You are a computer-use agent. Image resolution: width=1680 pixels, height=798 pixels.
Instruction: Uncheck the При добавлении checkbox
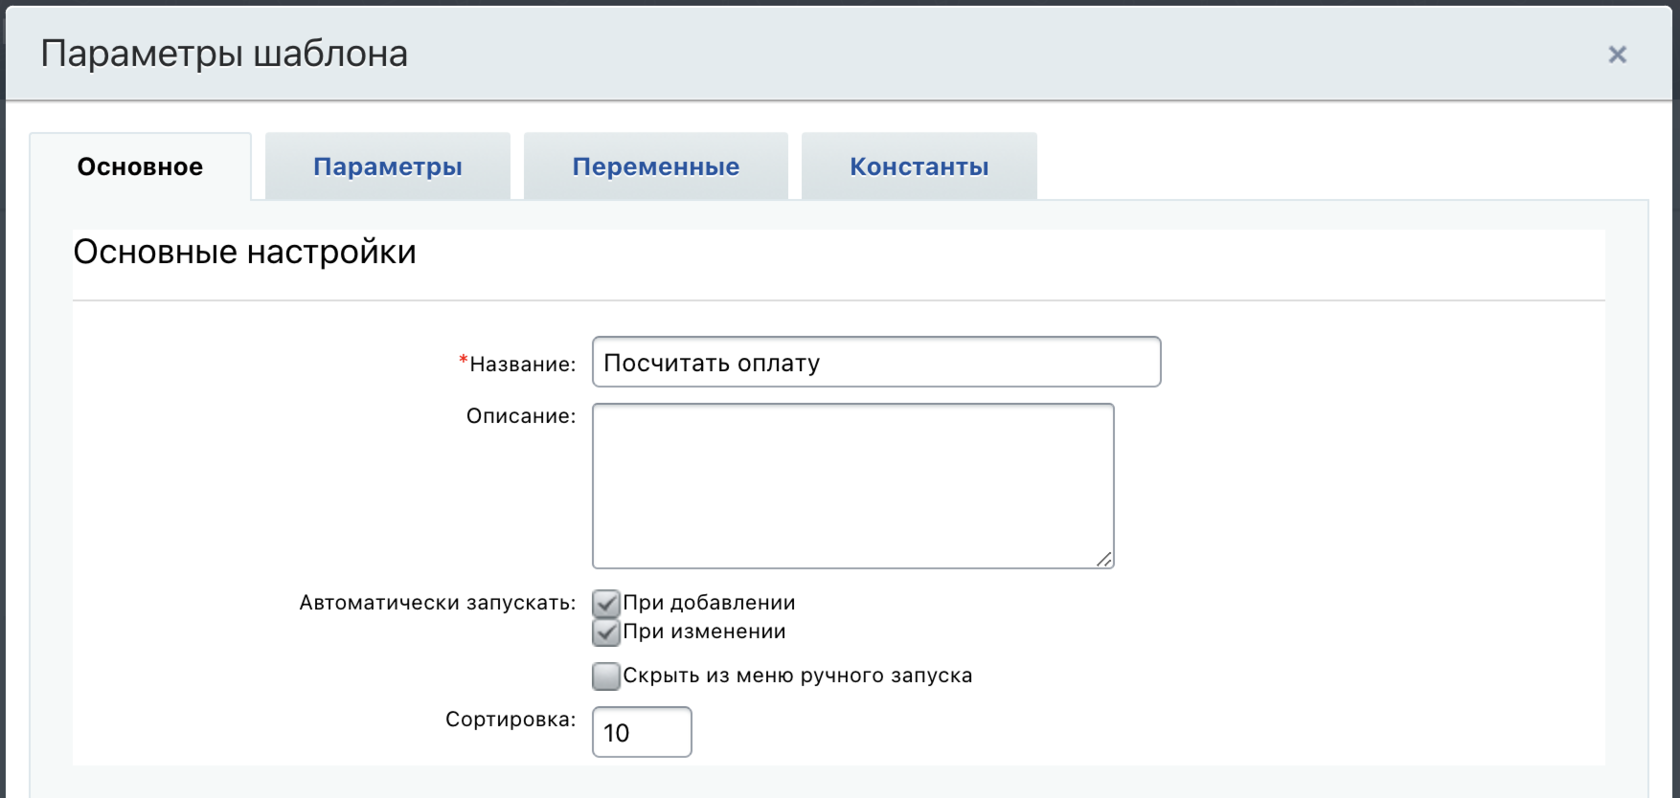606,603
